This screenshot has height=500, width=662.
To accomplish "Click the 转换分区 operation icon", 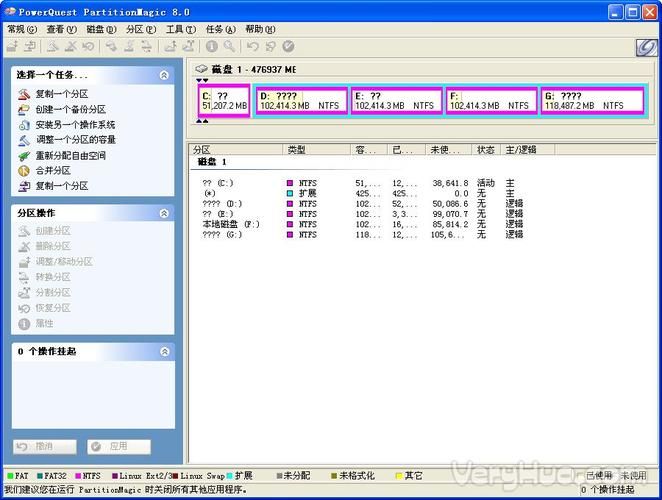I will (24, 277).
